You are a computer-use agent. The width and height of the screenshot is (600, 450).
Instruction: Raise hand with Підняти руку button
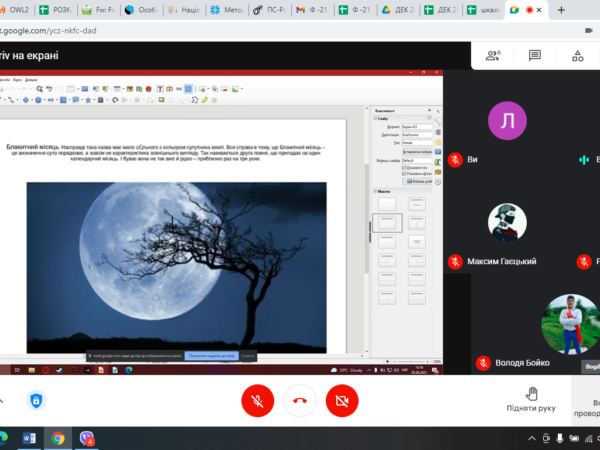(x=531, y=400)
